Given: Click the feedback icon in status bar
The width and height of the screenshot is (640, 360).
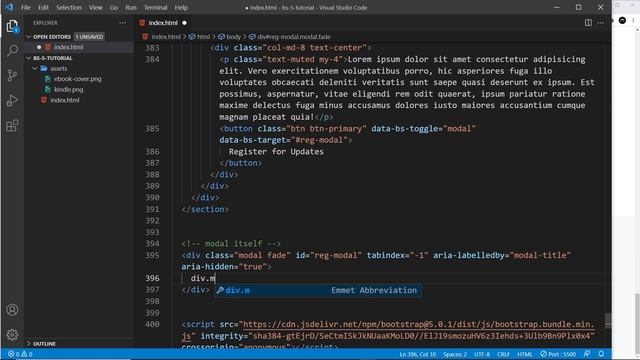Looking at the screenshot, I should pyautogui.click(x=587, y=354).
